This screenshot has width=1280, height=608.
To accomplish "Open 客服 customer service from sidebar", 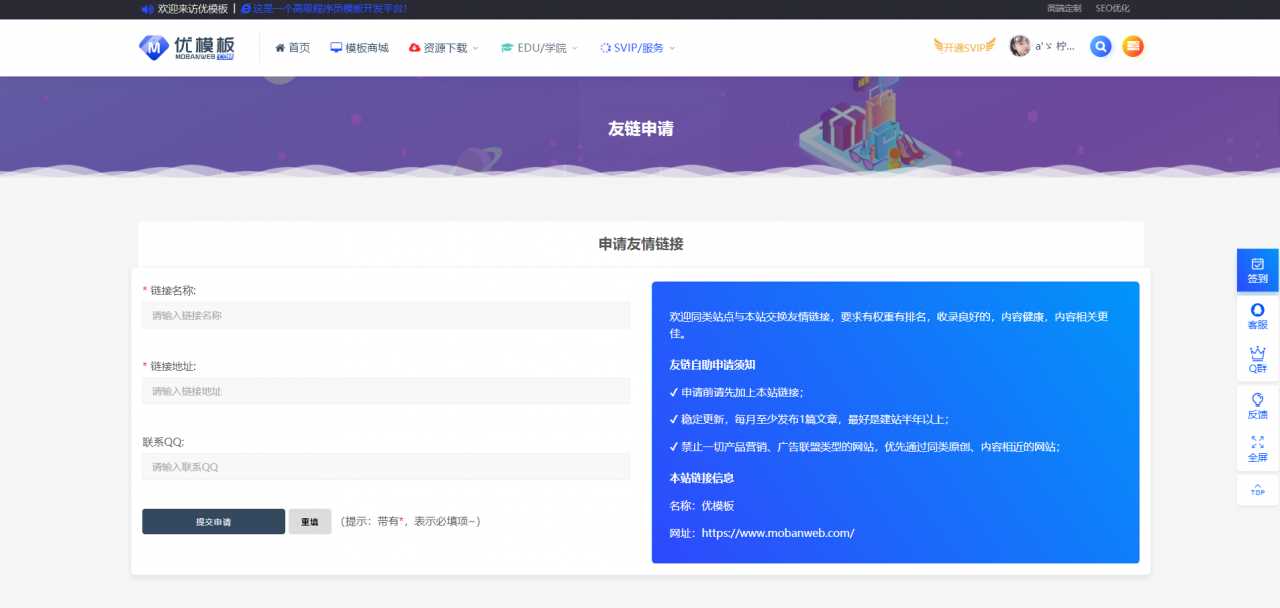I will [1257, 317].
